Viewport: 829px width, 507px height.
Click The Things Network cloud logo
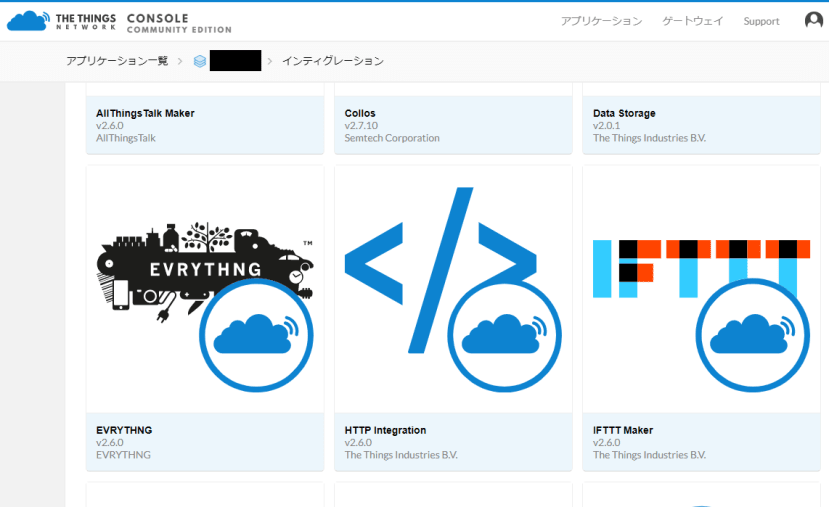(x=28, y=21)
